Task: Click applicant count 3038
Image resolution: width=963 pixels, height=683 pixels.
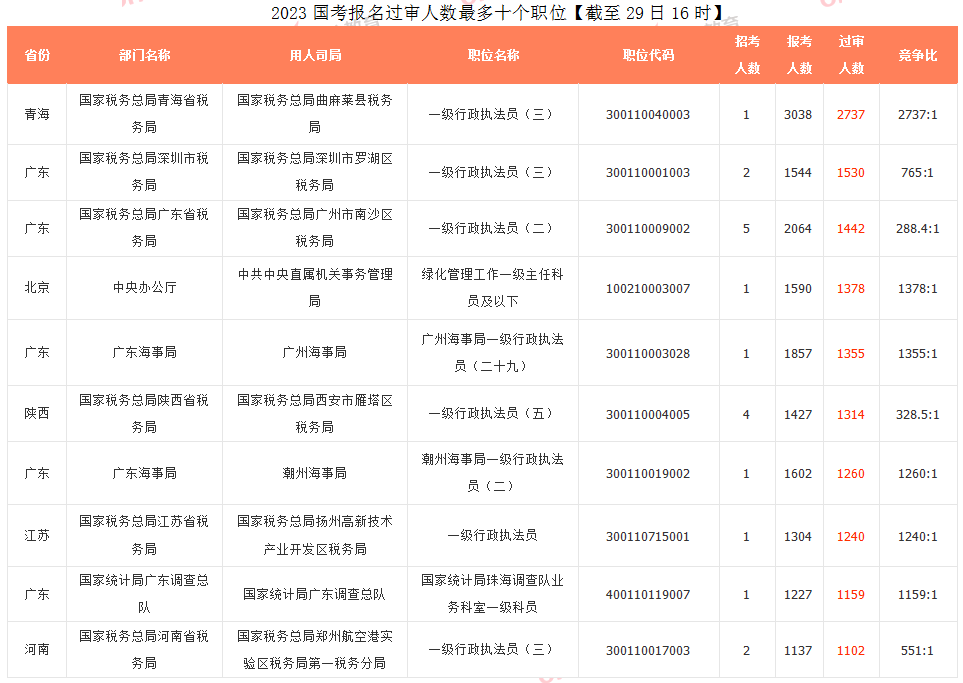Action: click(798, 115)
